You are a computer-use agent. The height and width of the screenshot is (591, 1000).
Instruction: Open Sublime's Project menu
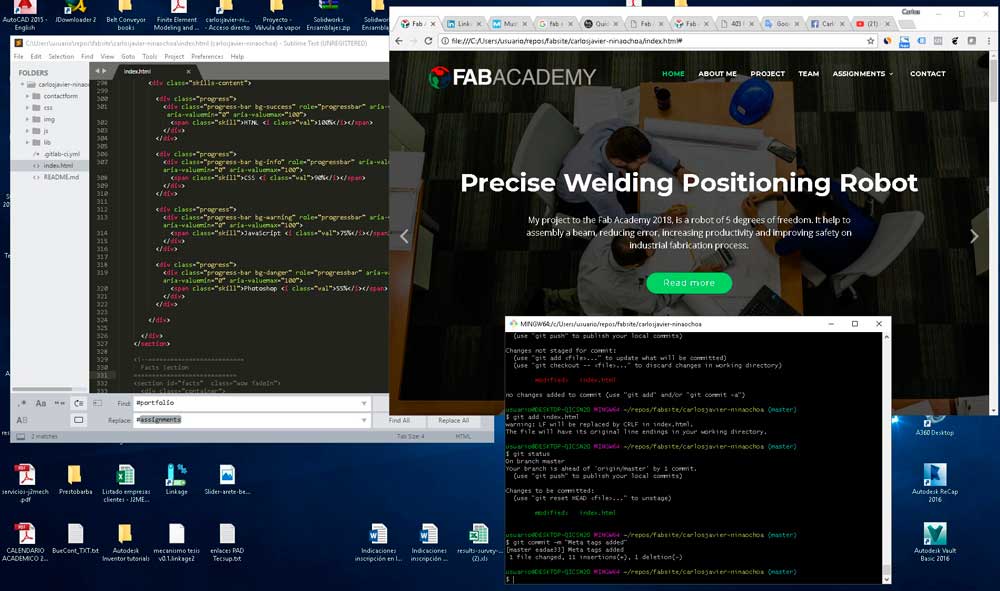tap(174, 57)
